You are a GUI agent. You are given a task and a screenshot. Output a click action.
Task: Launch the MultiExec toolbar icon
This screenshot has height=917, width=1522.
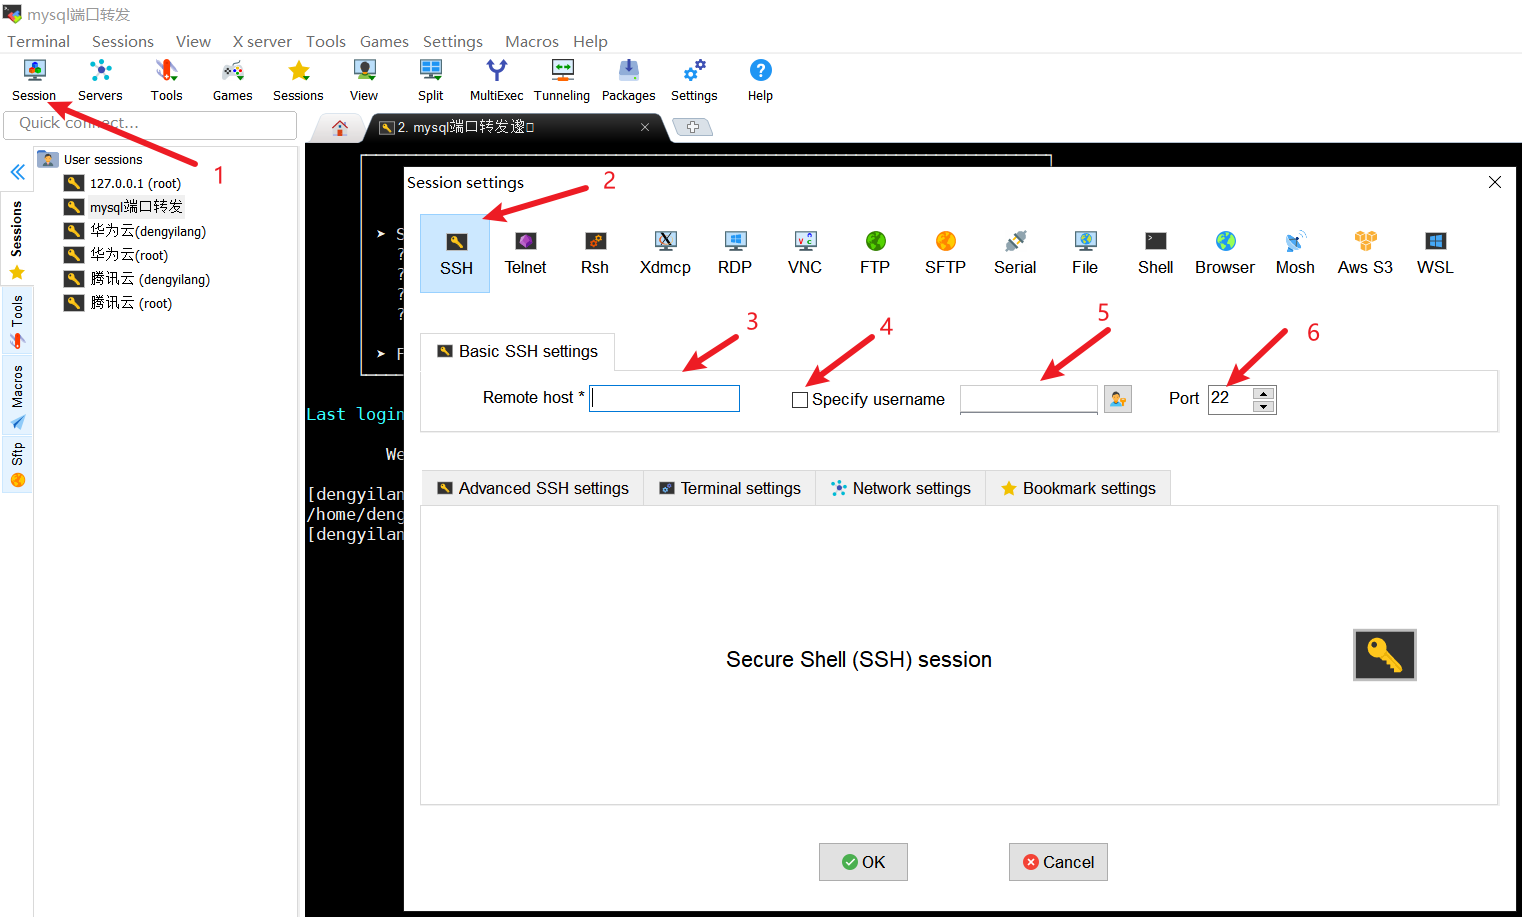496,80
